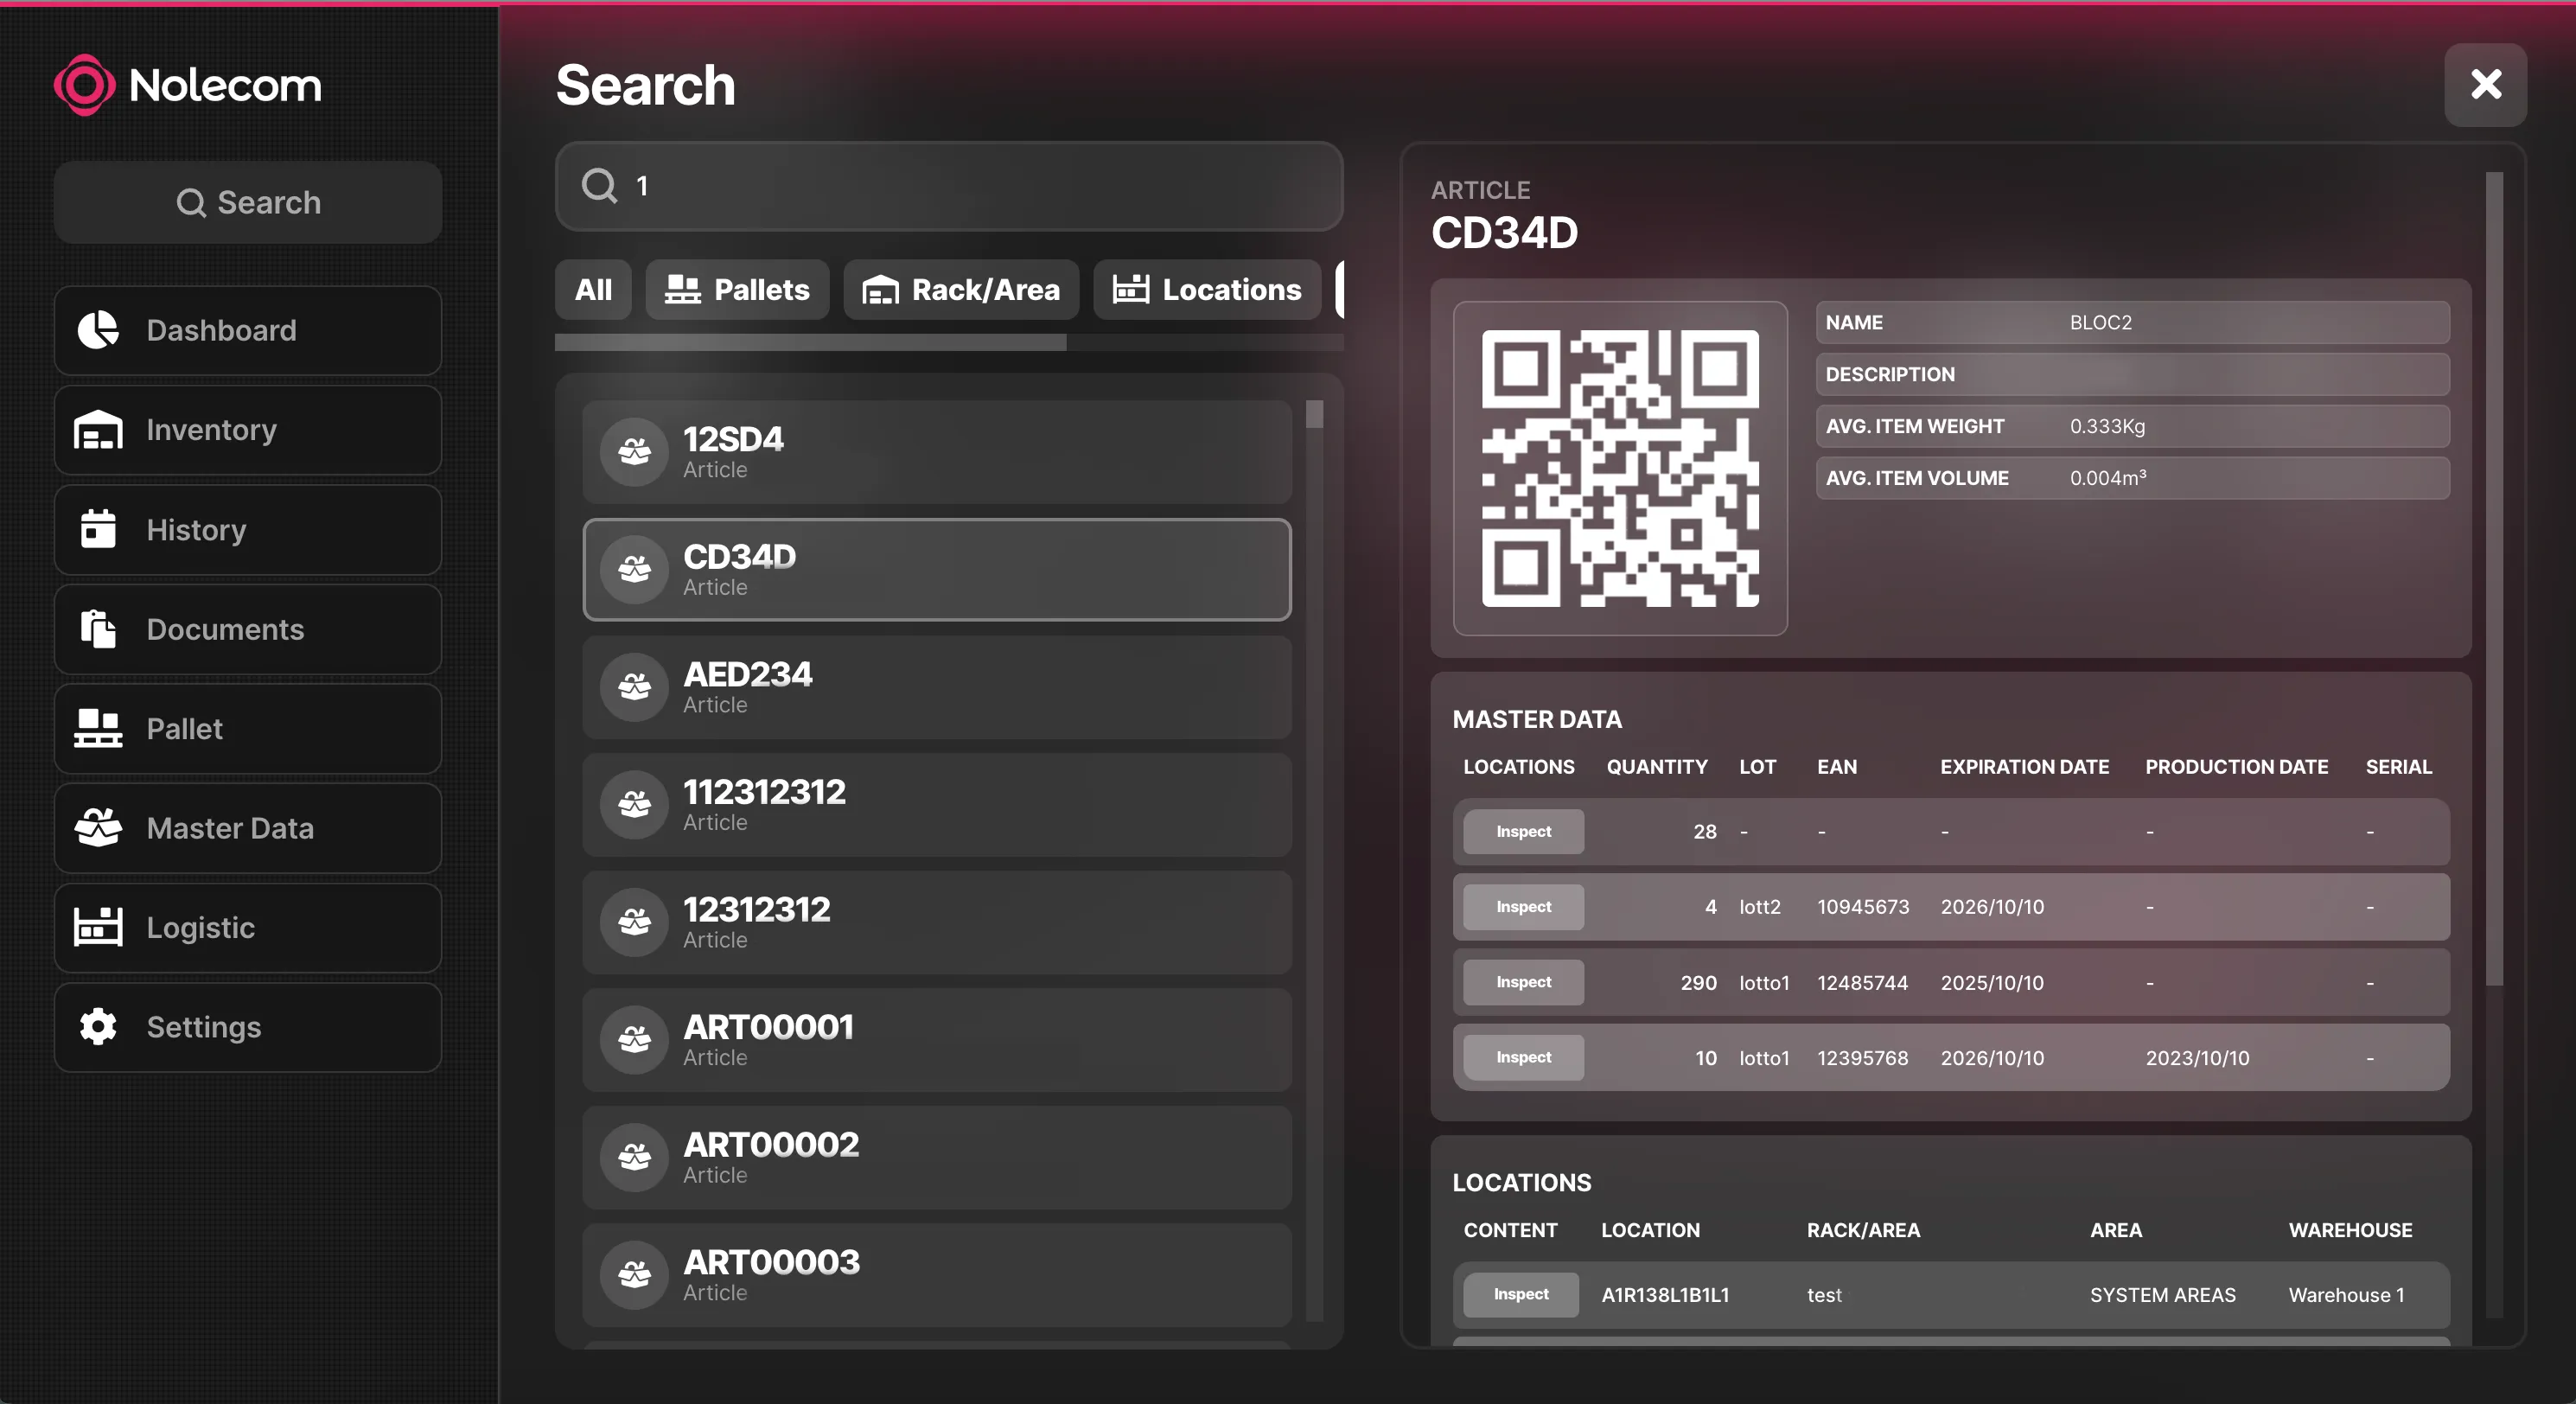The height and width of the screenshot is (1404, 2576).
Task: Open Inventory via its warehouse icon
Action: click(x=98, y=430)
